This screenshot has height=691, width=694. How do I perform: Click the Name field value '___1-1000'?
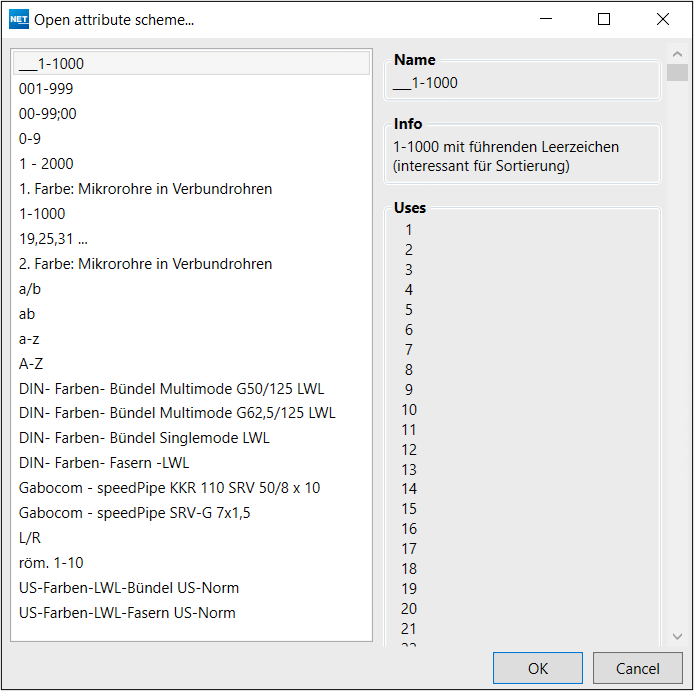[425, 83]
